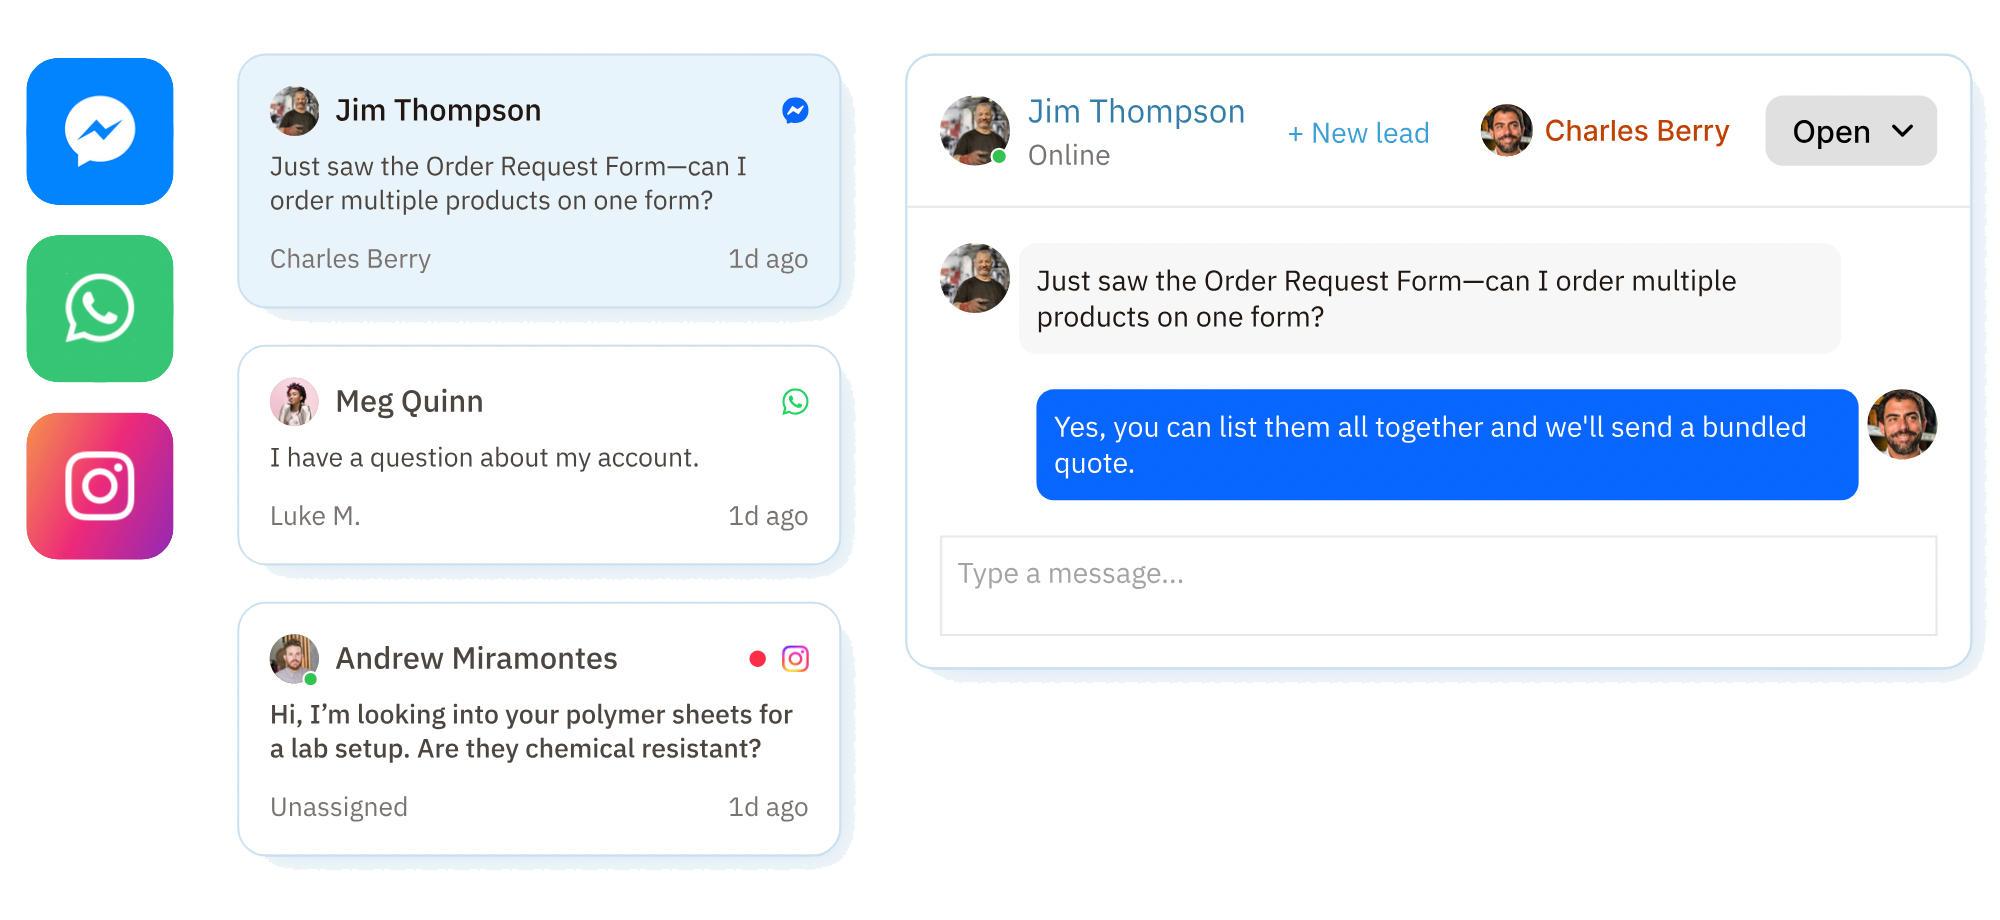The height and width of the screenshot is (920, 2000).
Task: Click the large Instagram channel icon
Action: coord(100,486)
